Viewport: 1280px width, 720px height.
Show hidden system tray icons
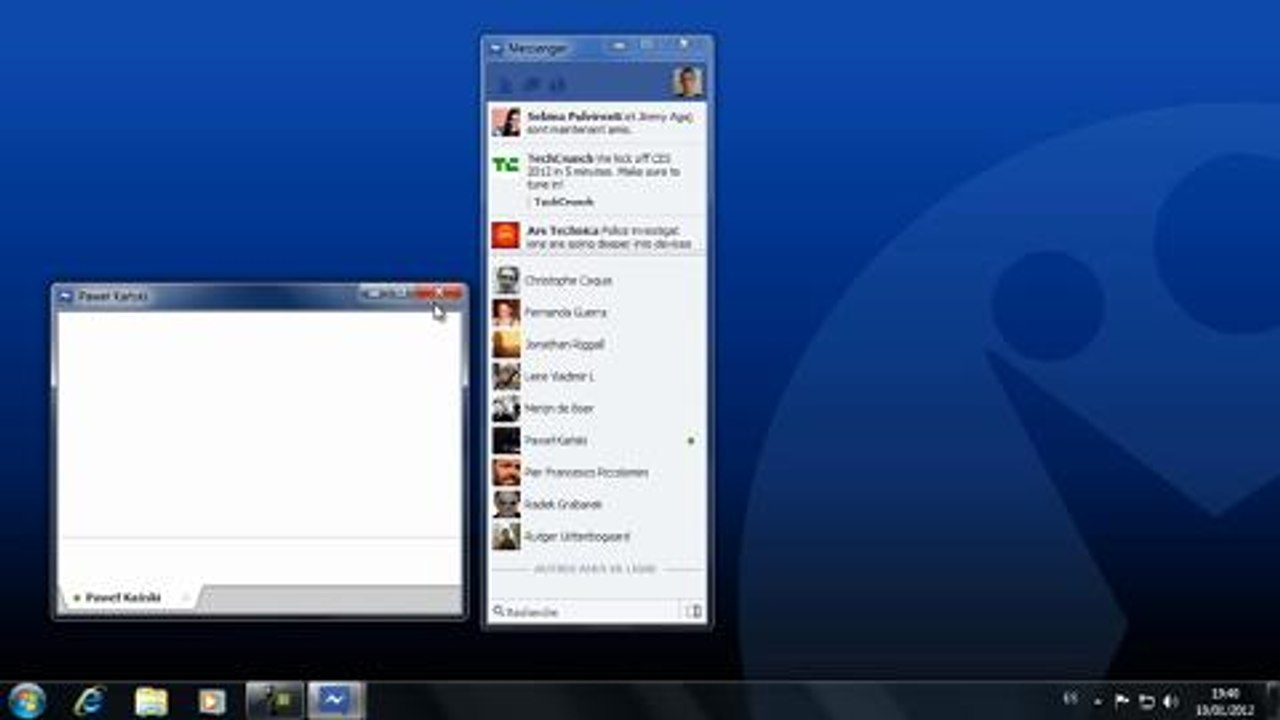click(x=1098, y=702)
